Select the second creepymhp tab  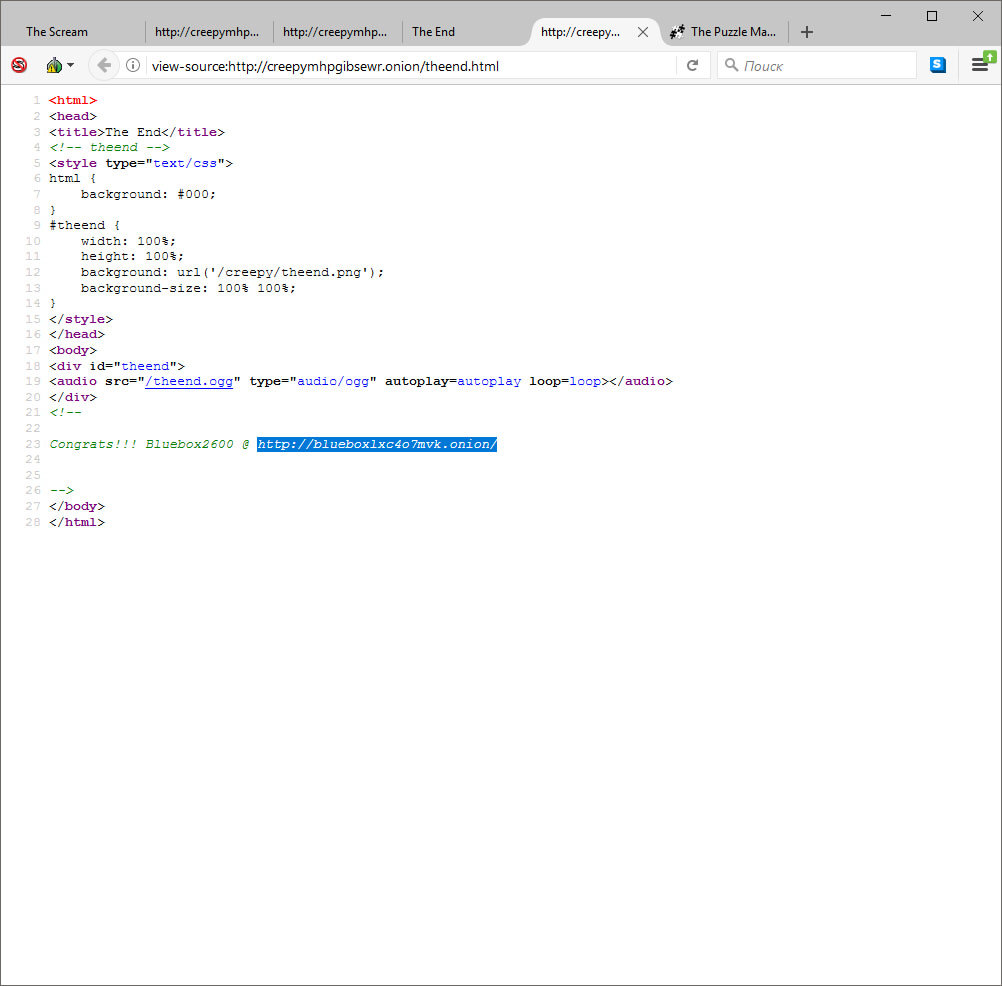coord(207,32)
